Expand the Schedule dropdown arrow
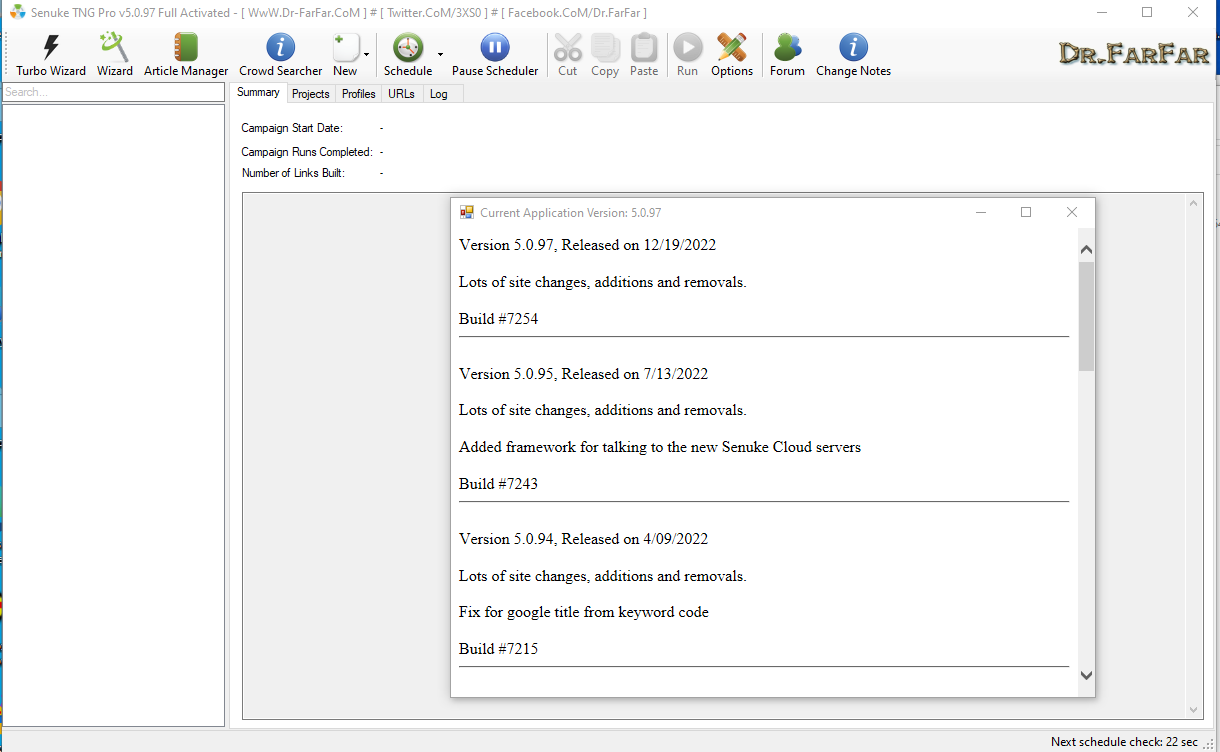 [440, 55]
